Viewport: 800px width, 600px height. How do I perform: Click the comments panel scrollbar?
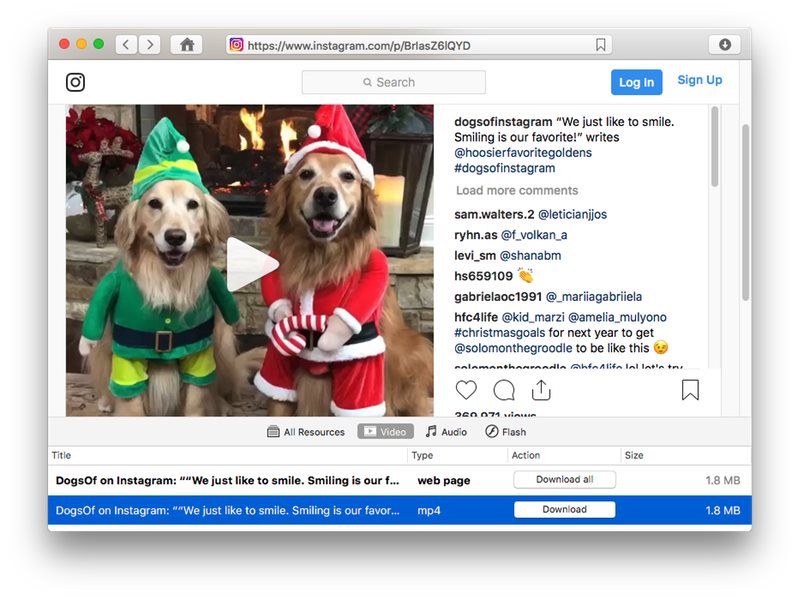(x=714, y=147)
